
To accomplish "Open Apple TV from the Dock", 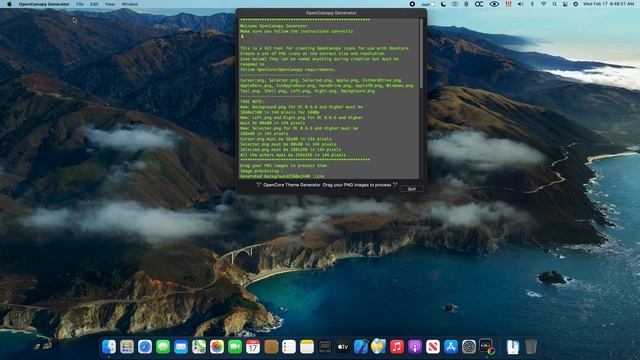I will (342, 347).
